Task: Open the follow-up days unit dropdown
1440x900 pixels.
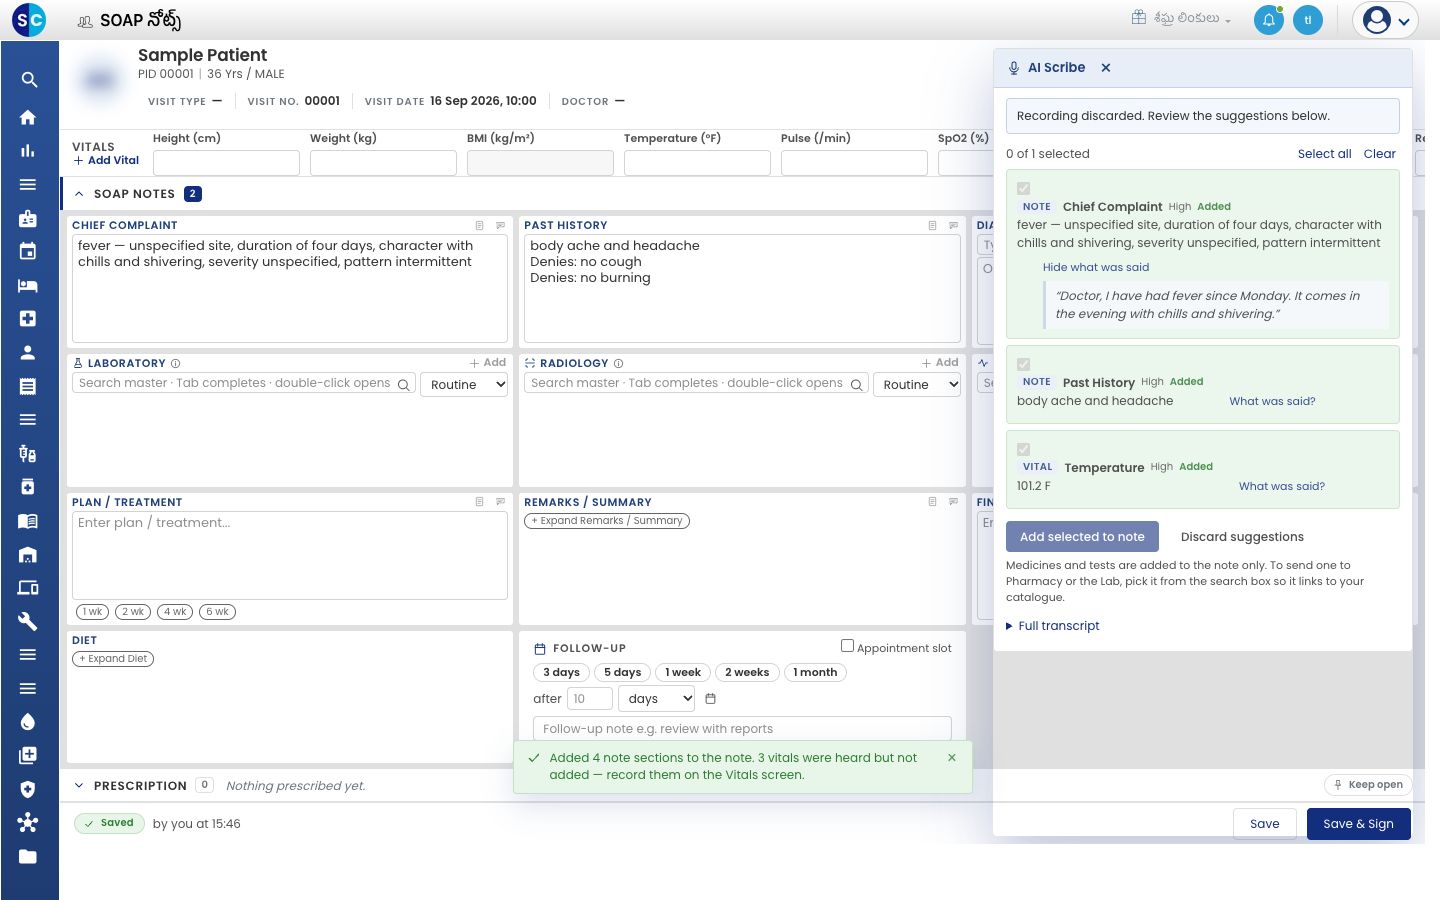Action: [x=656, y=699]
